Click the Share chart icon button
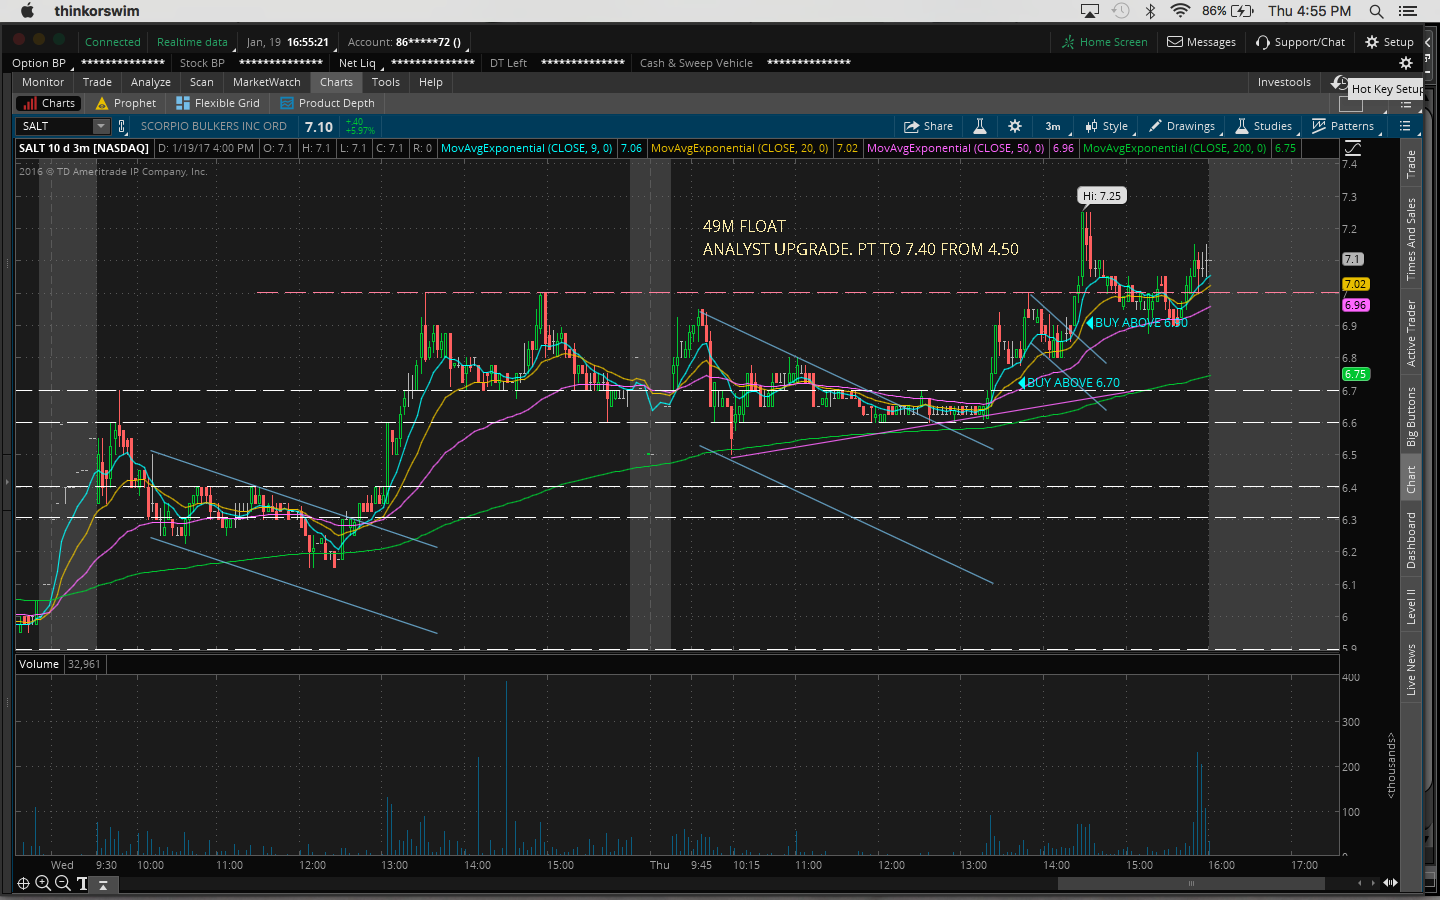 pos(927,126)
